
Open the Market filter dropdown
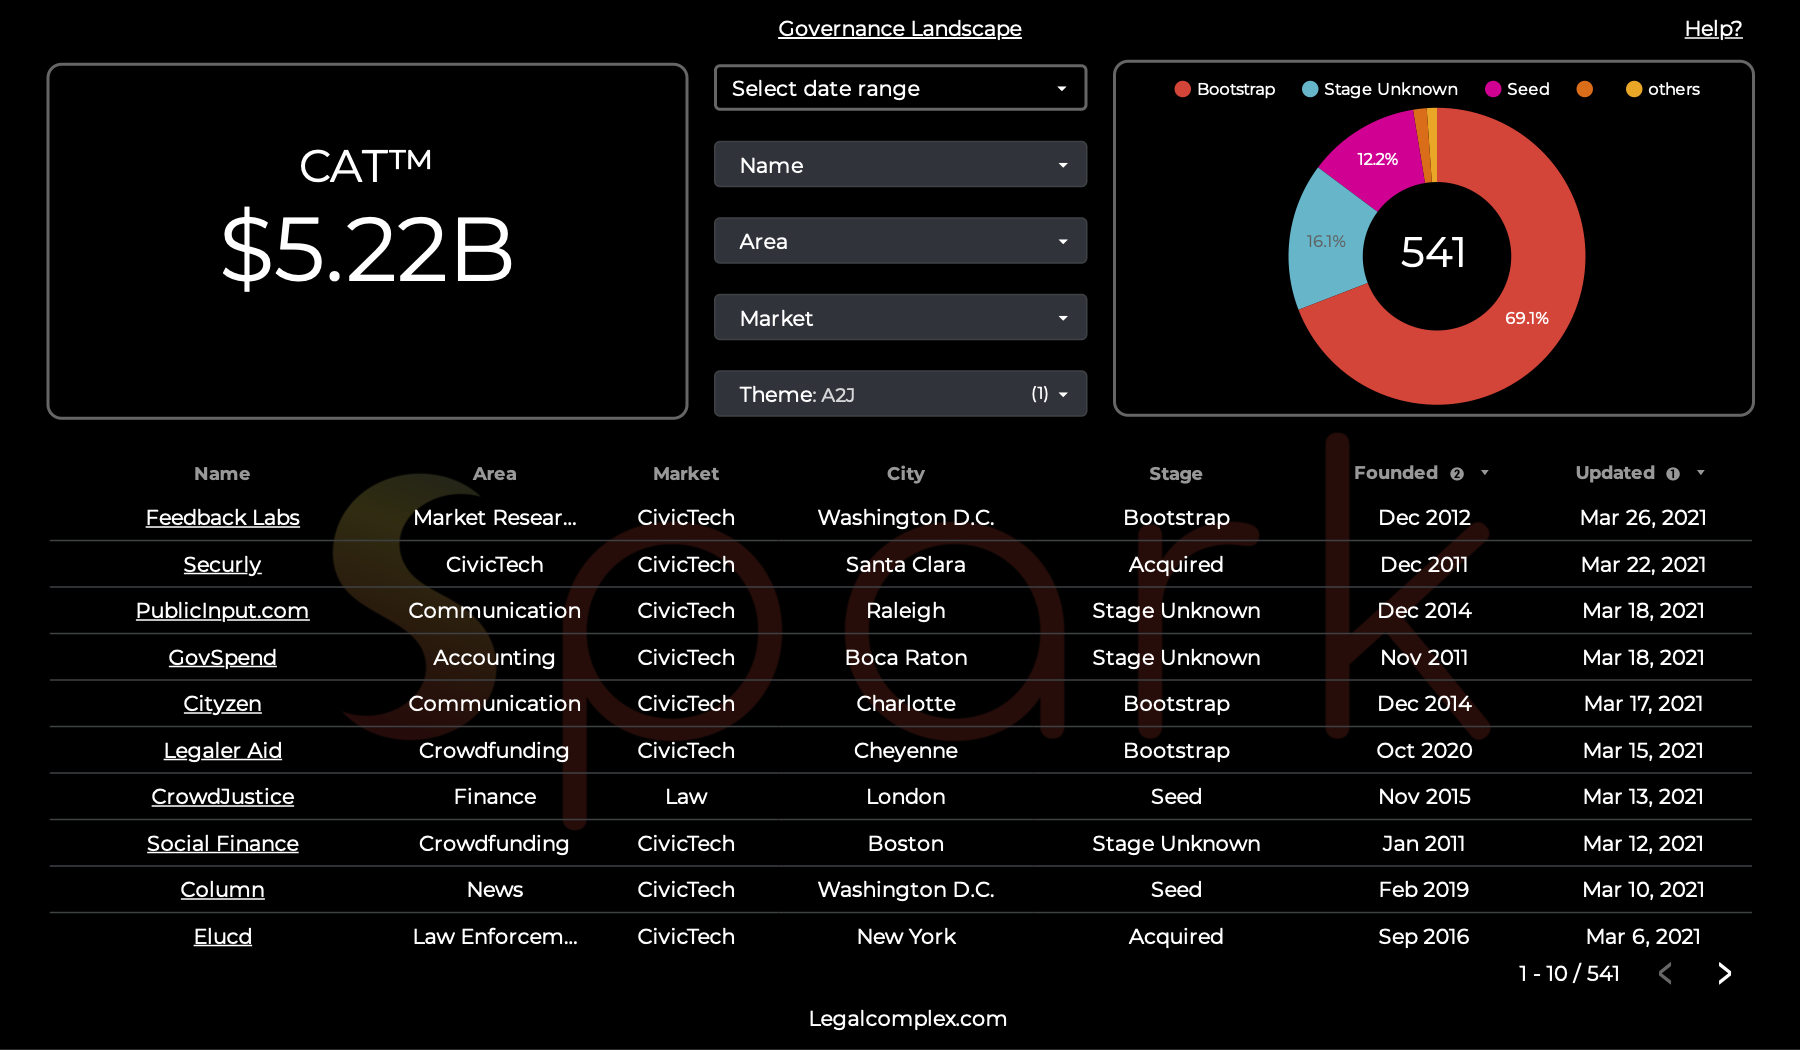tap(900, 318)
